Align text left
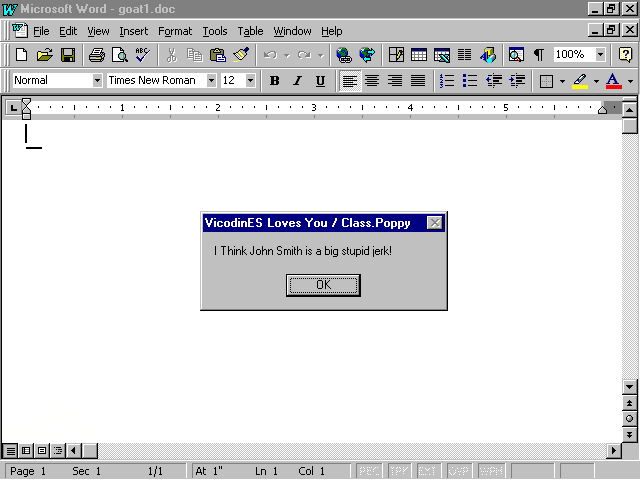640x480 pixels. (x=350, y=80)
